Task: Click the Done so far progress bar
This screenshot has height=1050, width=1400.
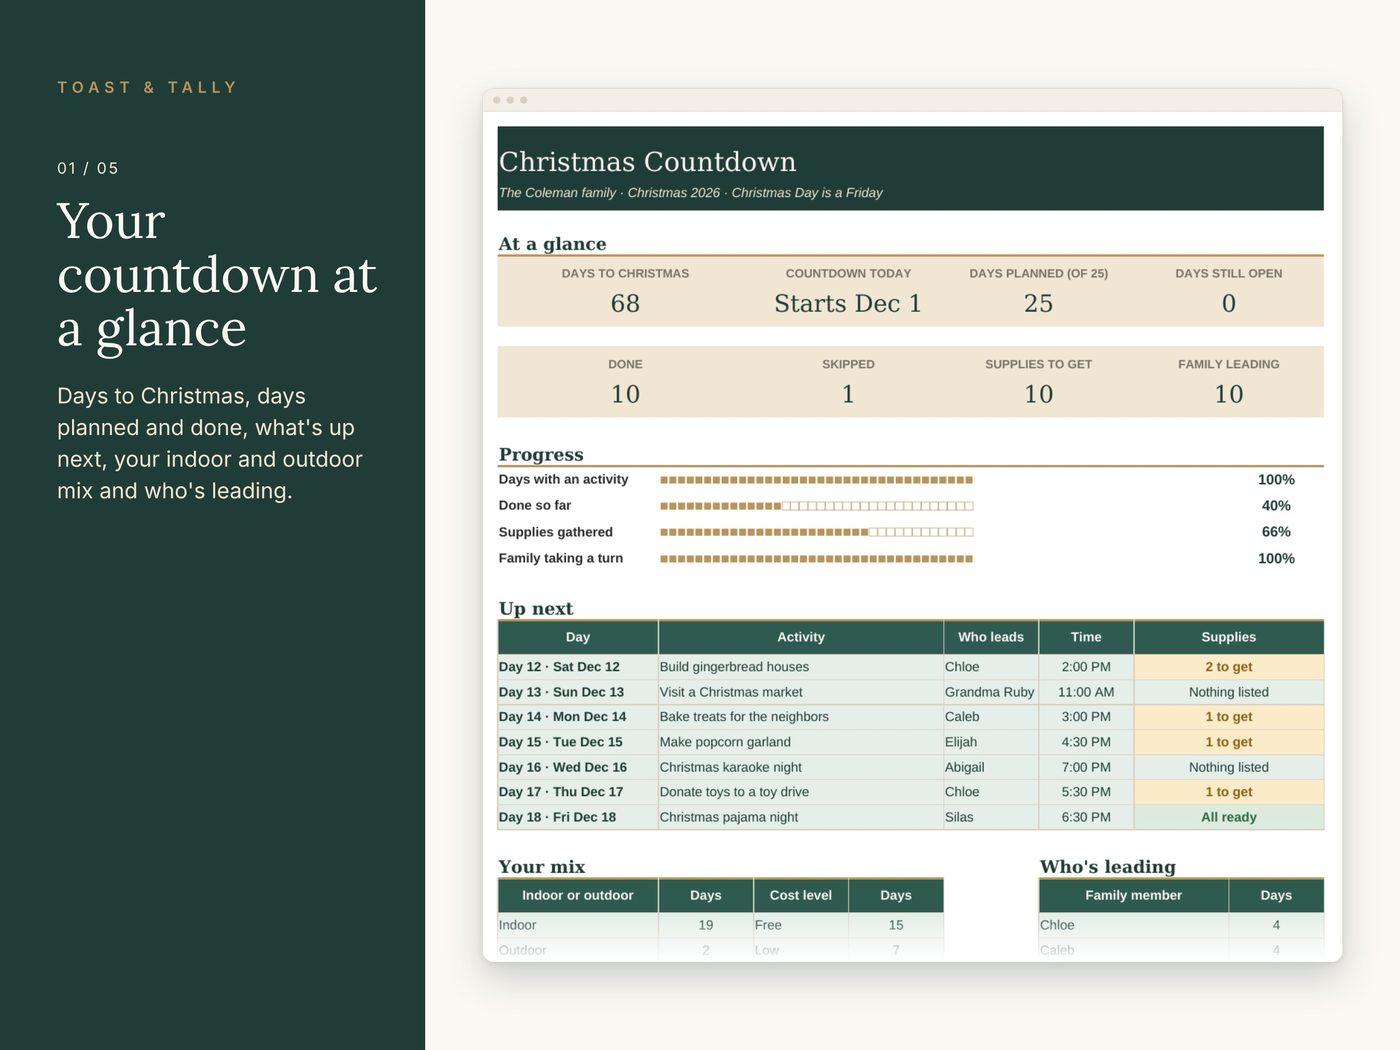Action: tap(816, 506)
